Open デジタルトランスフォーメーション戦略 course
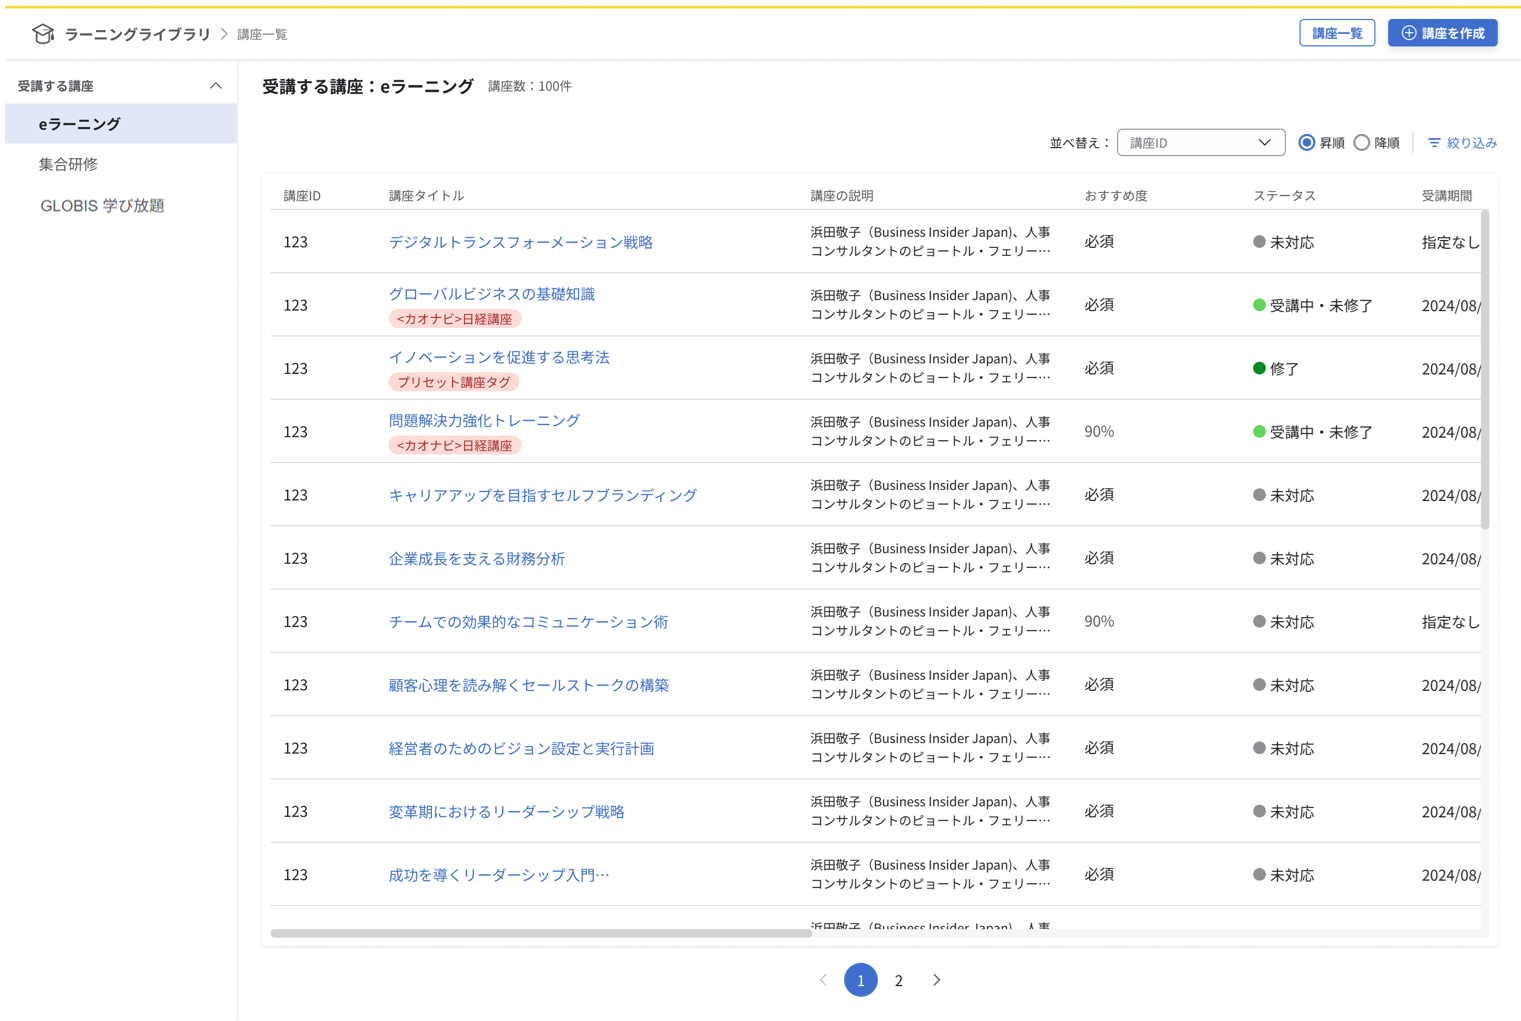Viewport: 1521px width, 1021px height. pos(521,242)
